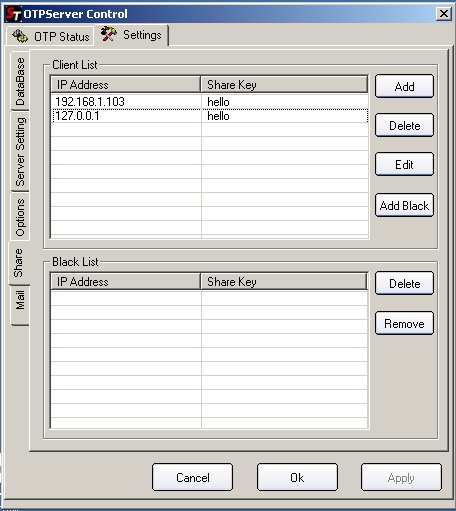456x511 pixels.
Task: Switch to the Server Setting side tab
Action: click(x=20, y=151)
